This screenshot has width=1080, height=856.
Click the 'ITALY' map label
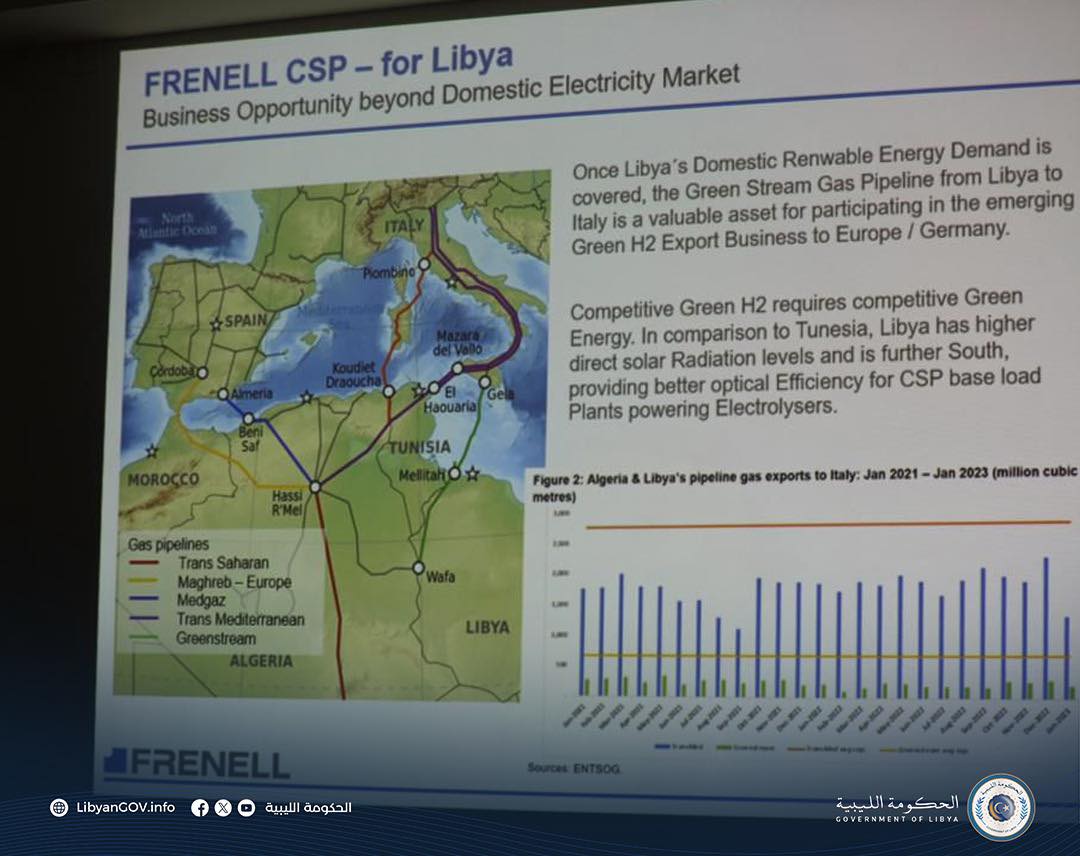pos(404,226)
